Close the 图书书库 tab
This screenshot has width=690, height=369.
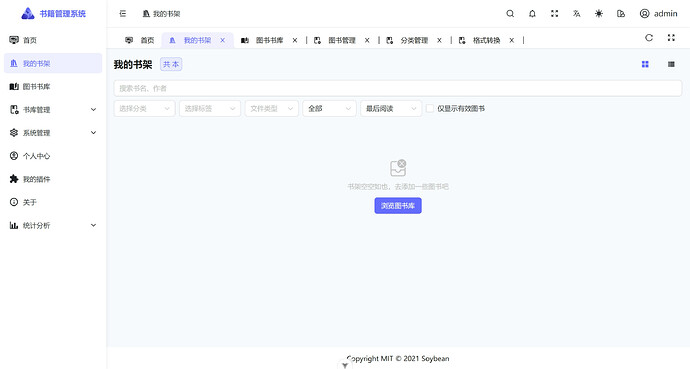(x=295, y=40)
